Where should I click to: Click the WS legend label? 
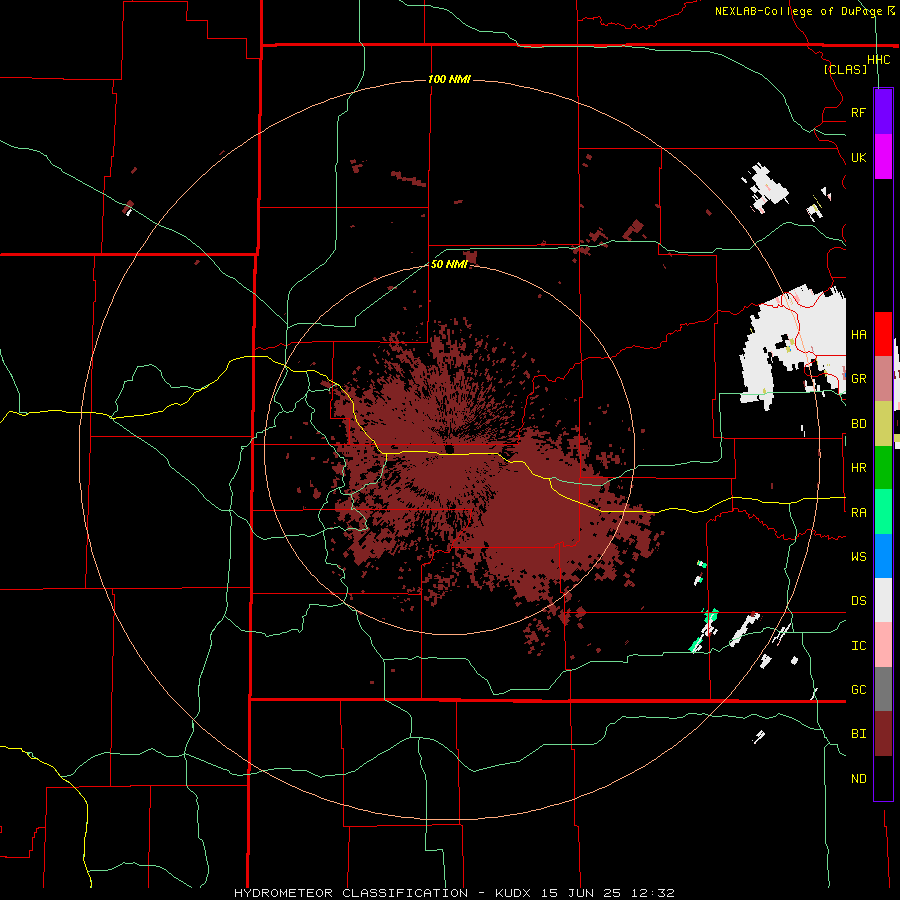[858, 557]
